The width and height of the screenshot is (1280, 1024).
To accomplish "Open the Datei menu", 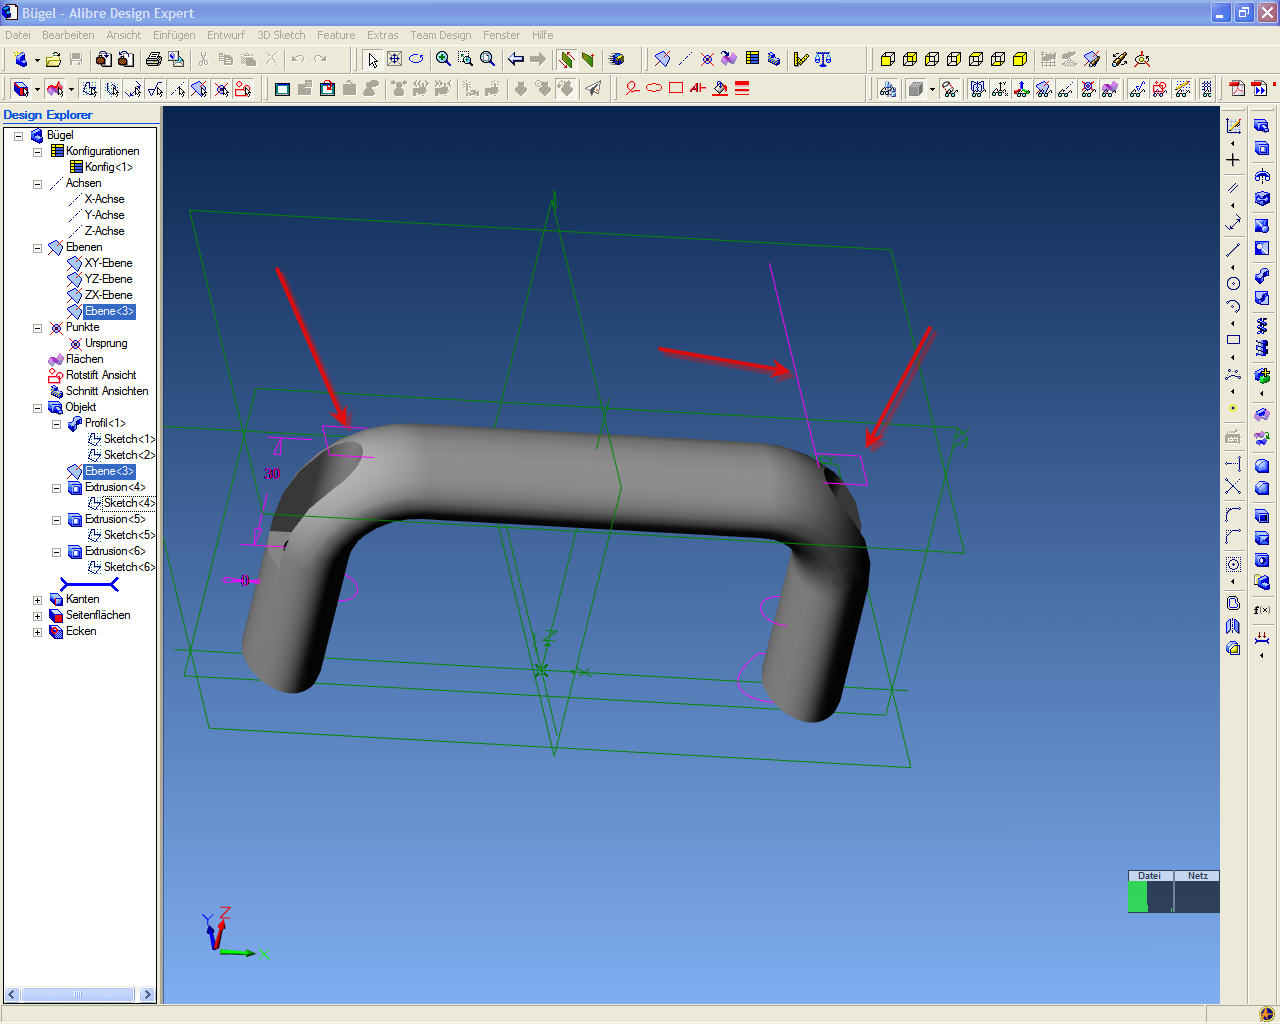I will pyautogui.click(x=17, y=35).
